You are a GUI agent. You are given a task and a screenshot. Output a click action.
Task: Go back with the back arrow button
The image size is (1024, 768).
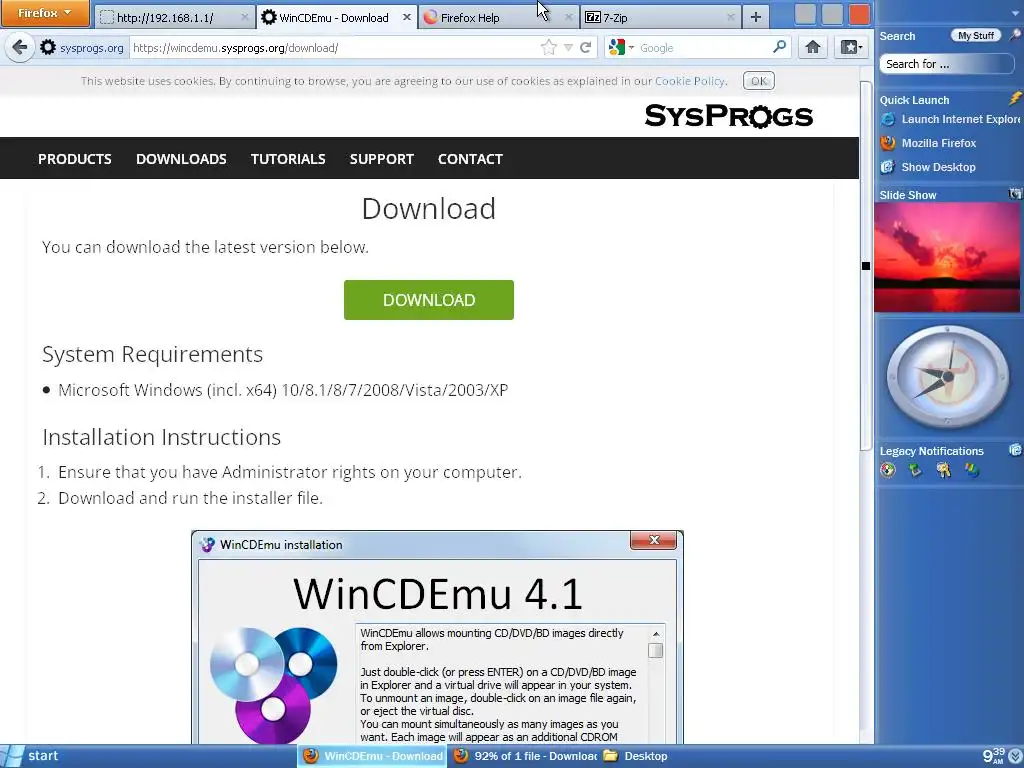click(x=20, y=47)
